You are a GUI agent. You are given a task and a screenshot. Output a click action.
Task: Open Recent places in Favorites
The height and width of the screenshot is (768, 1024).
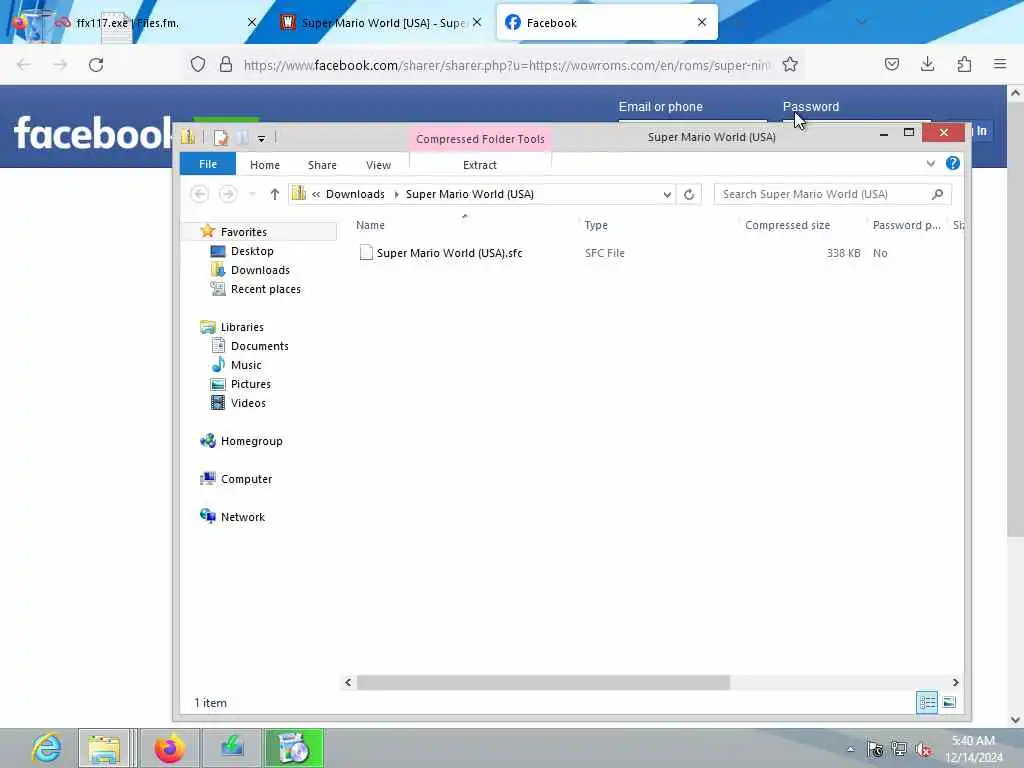[266, 289]
